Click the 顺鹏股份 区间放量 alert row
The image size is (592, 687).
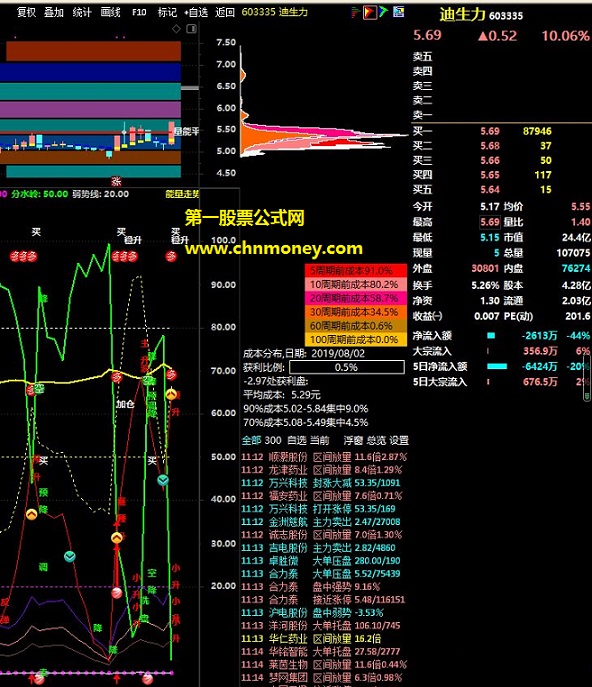[324, 457]
